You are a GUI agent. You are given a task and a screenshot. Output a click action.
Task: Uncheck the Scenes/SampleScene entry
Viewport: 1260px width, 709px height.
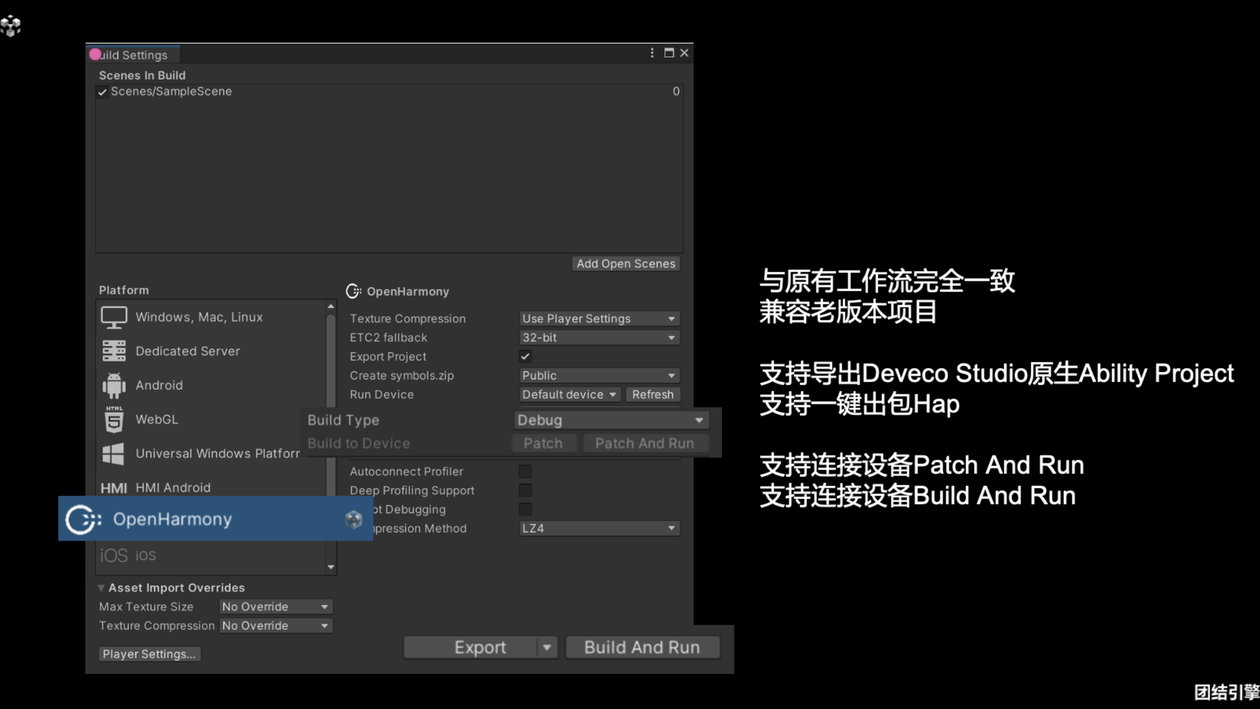tap(102, 91)
